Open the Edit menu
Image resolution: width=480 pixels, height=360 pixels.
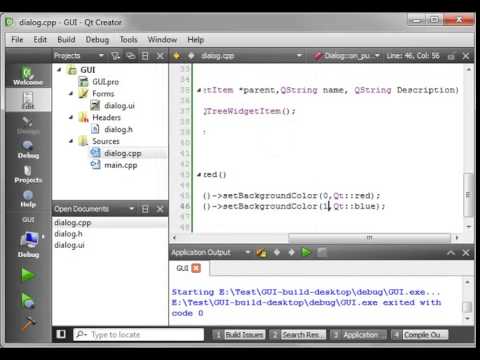(40, 40)
